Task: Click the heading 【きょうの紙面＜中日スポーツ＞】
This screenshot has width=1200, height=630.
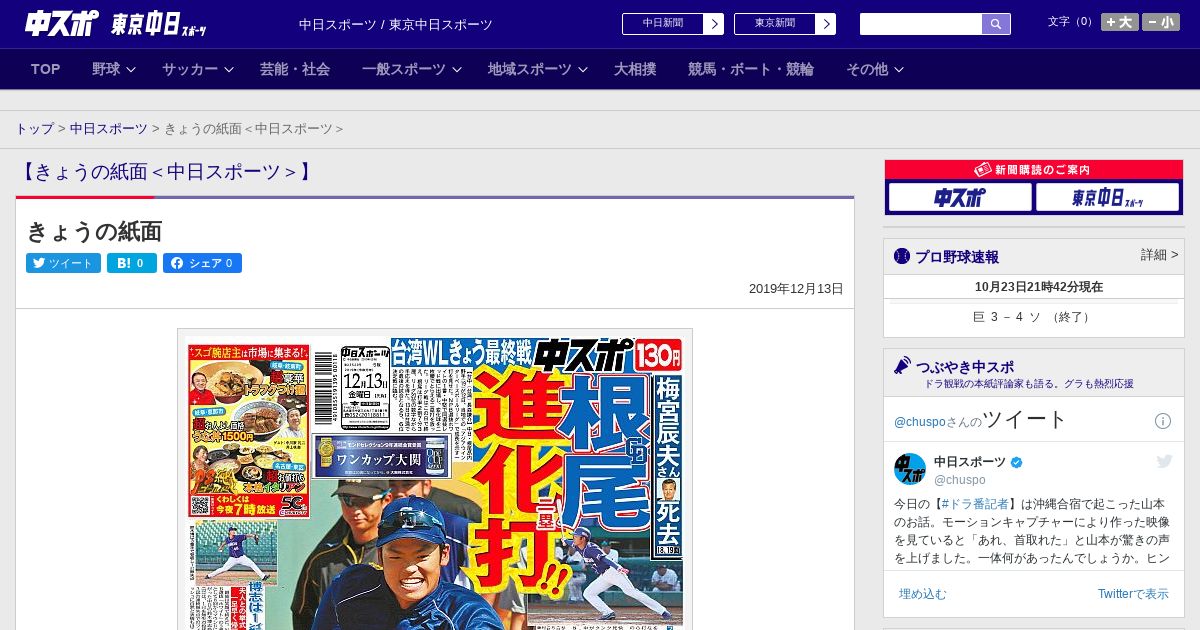Action: point(166,172)
